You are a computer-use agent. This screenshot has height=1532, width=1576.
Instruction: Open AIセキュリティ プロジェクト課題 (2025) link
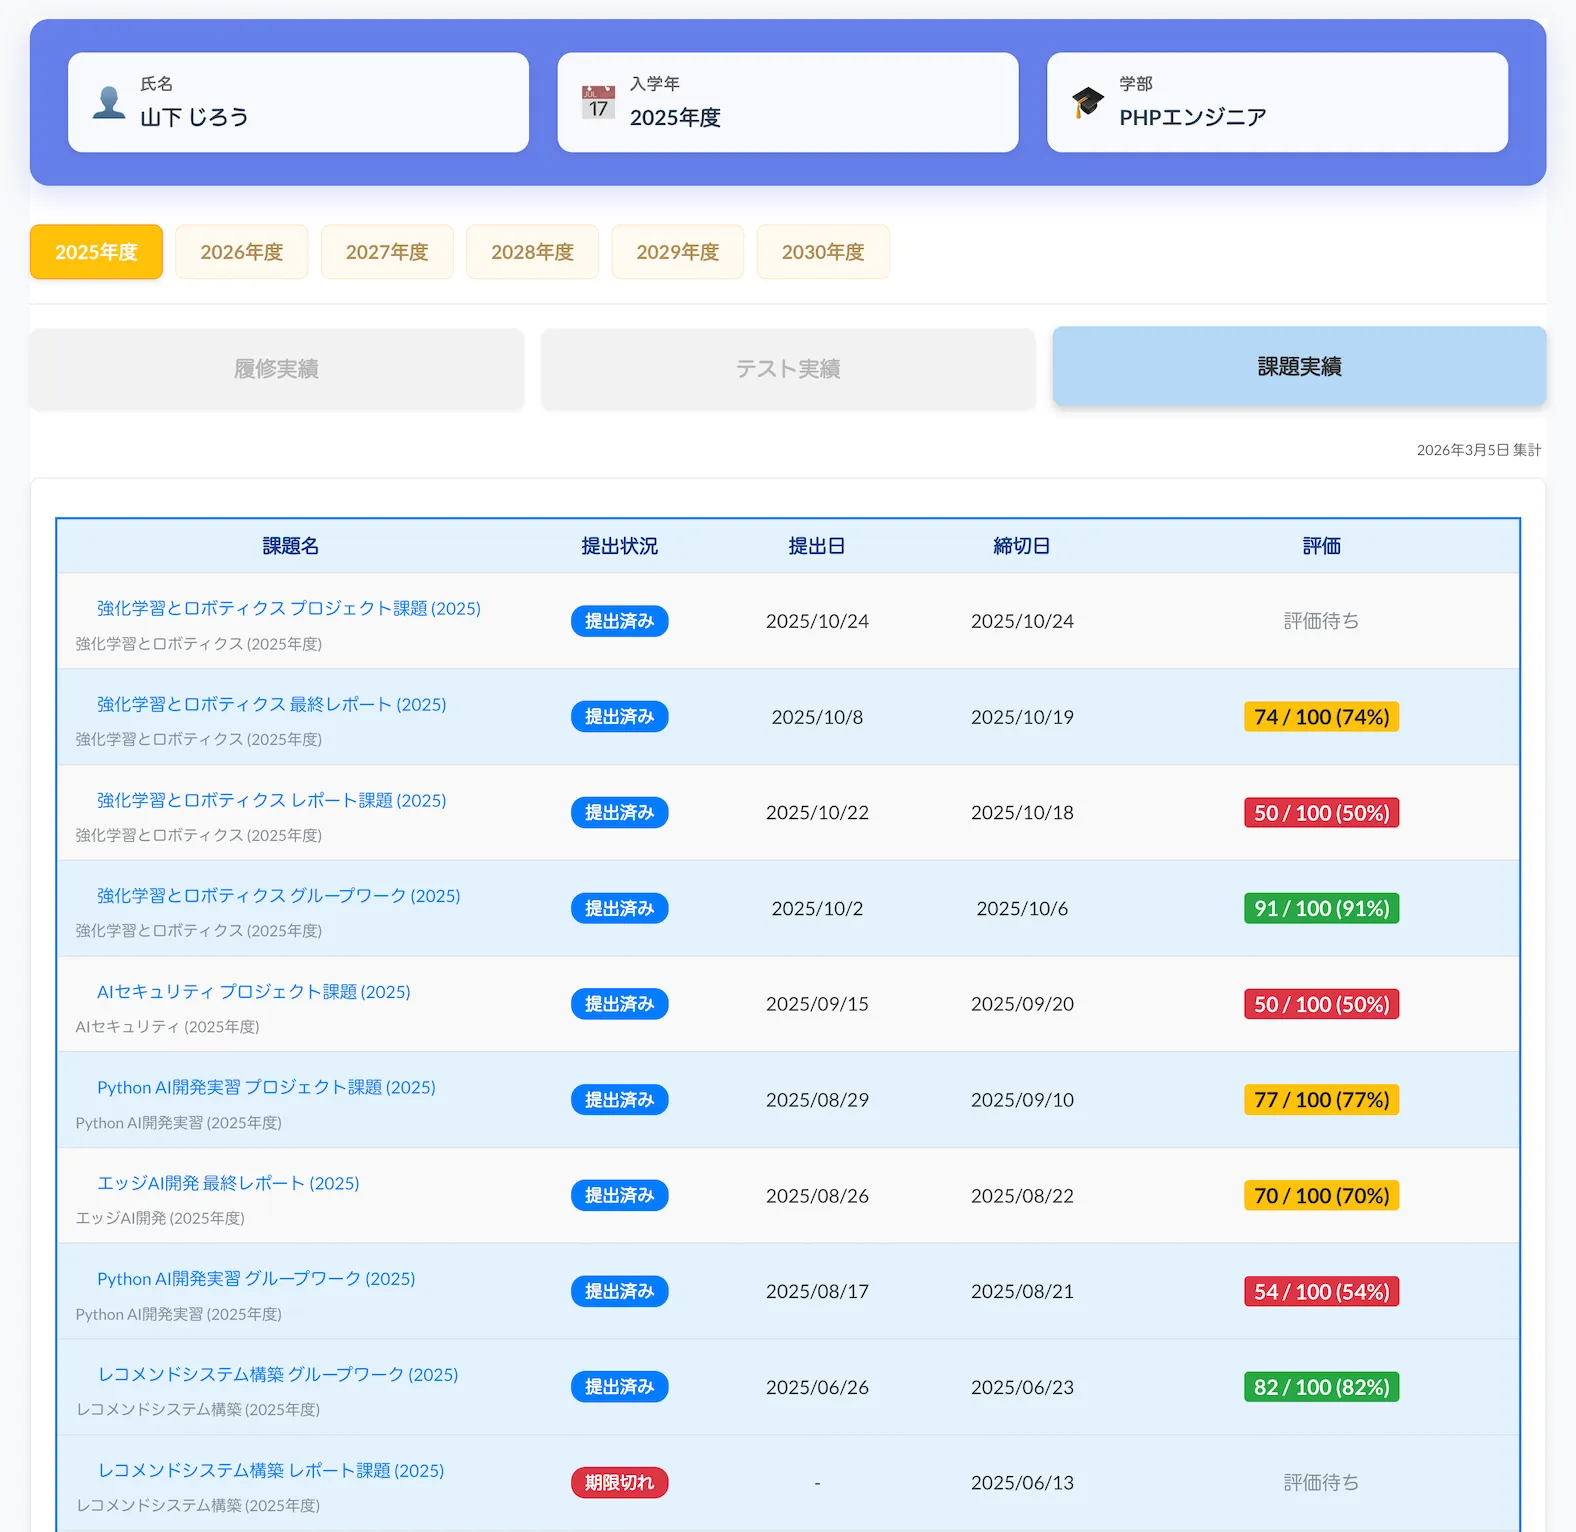pos(253,991)
